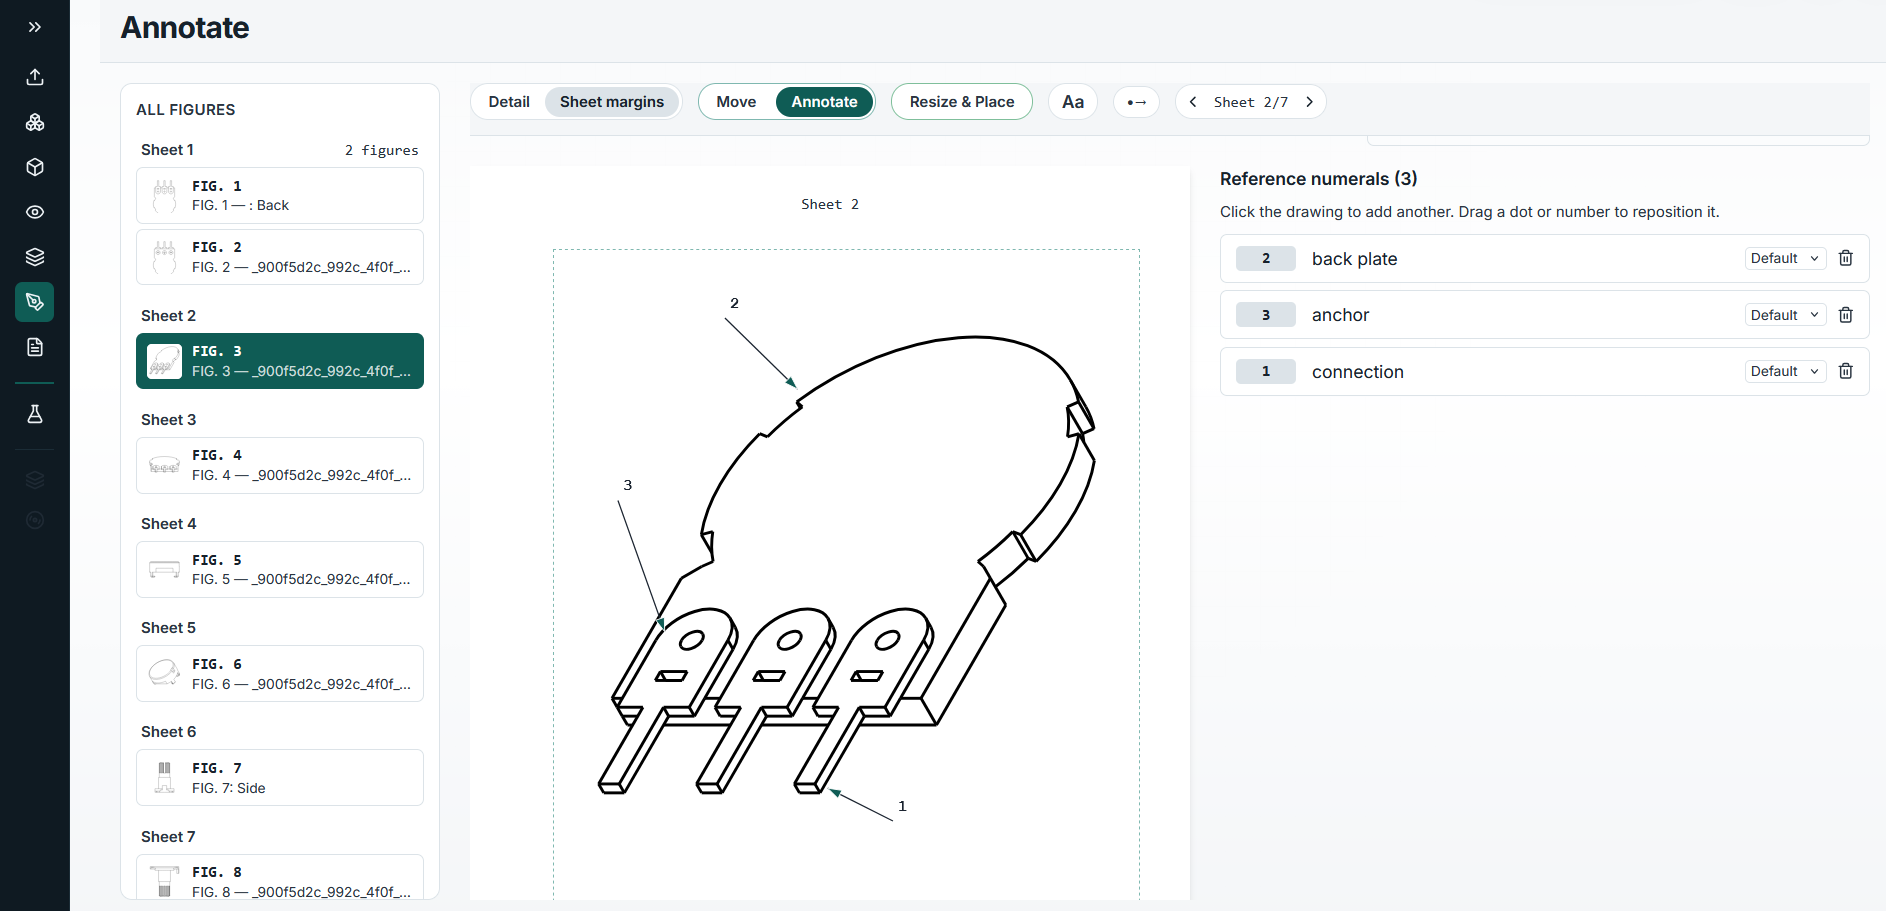Viewport: 1886px width, 911px height.
Task: Expand the sidebar with the double-chevron icon
Action: [x=35, y=27]
